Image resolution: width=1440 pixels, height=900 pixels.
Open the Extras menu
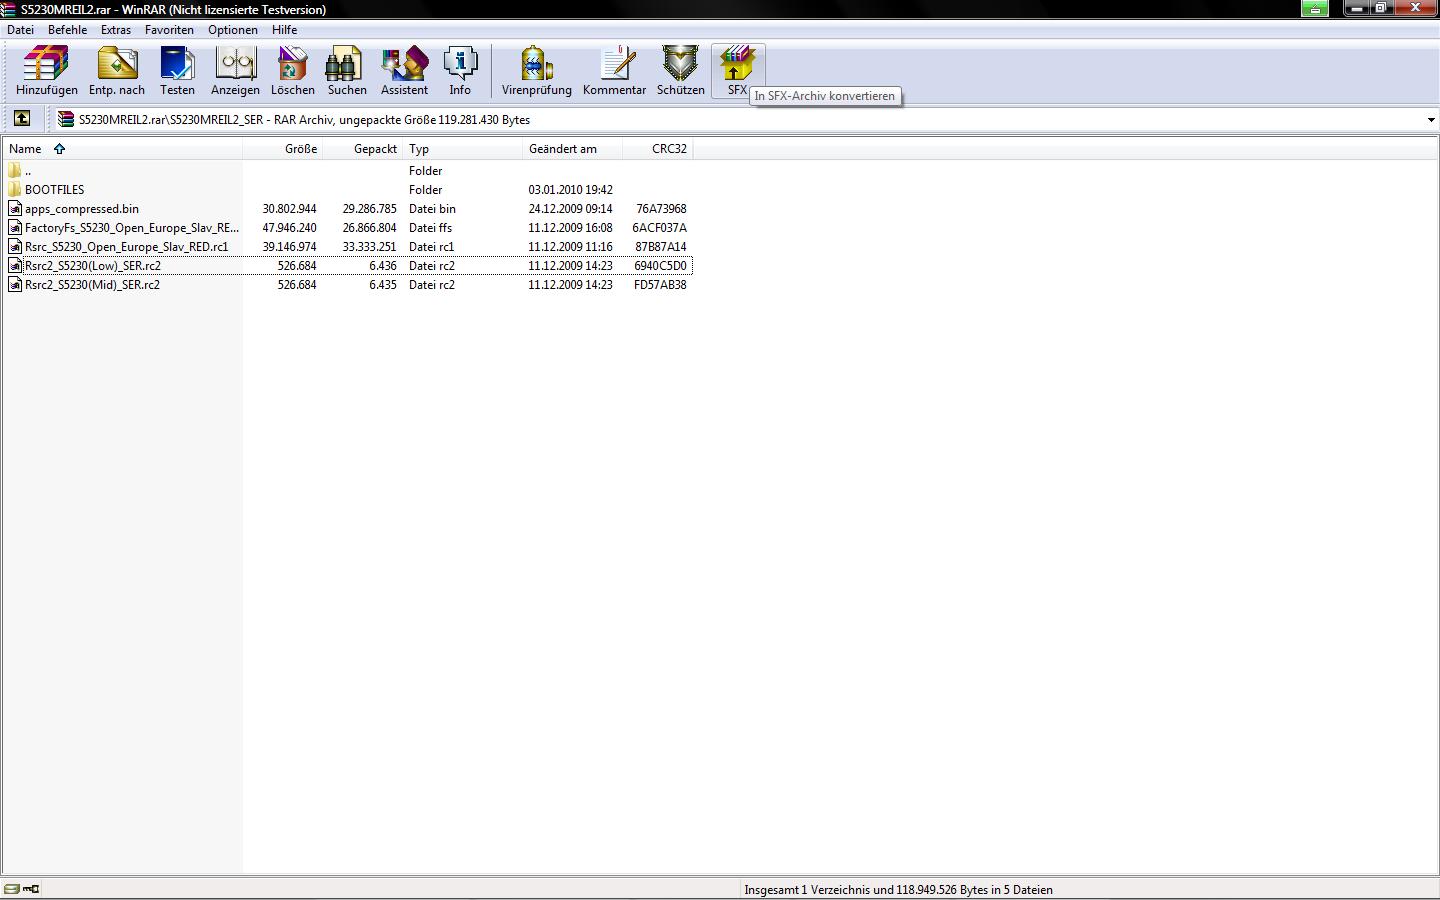point(116,30)
